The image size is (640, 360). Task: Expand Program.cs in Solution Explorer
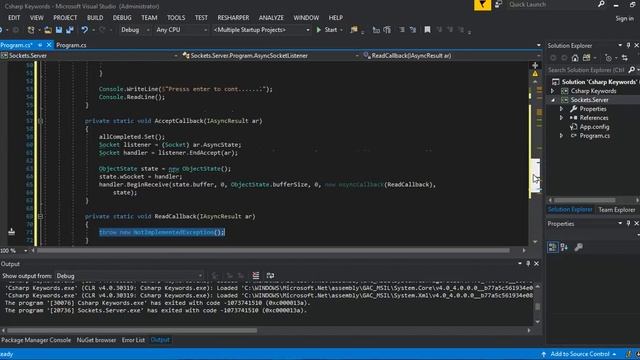pos(561,136)
